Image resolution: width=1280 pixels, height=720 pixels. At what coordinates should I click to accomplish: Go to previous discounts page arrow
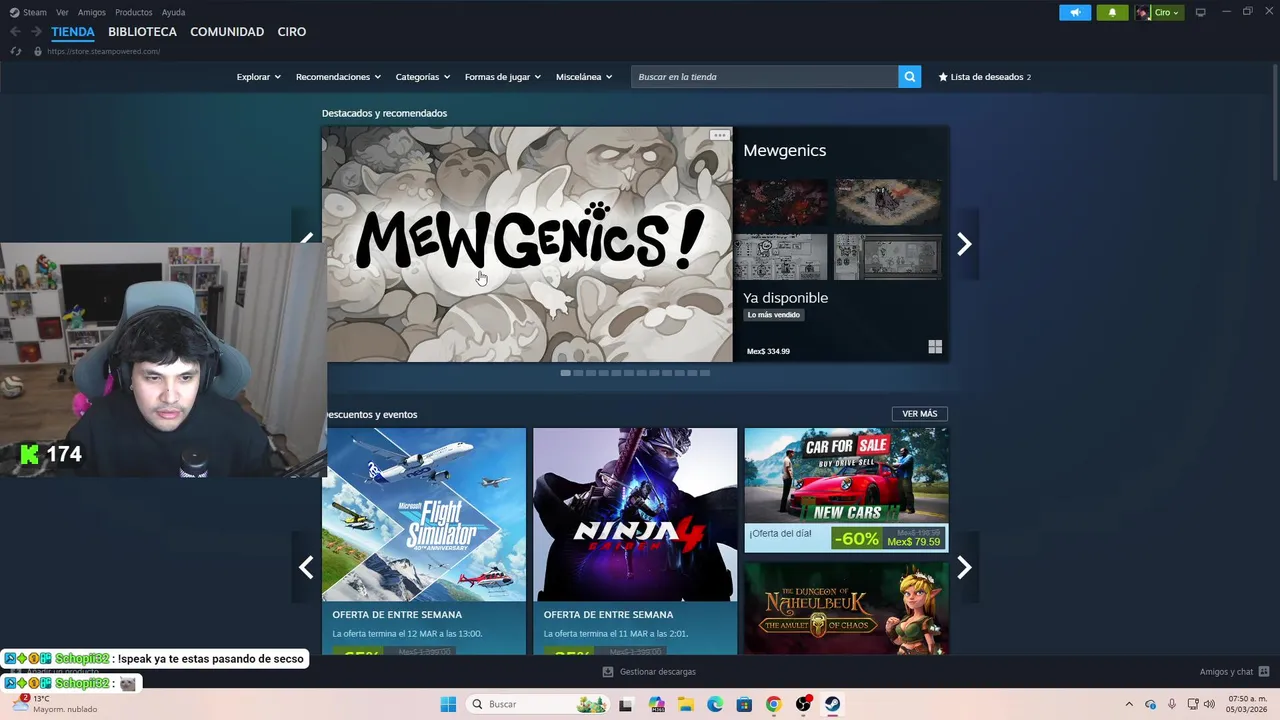pos(306,567)
